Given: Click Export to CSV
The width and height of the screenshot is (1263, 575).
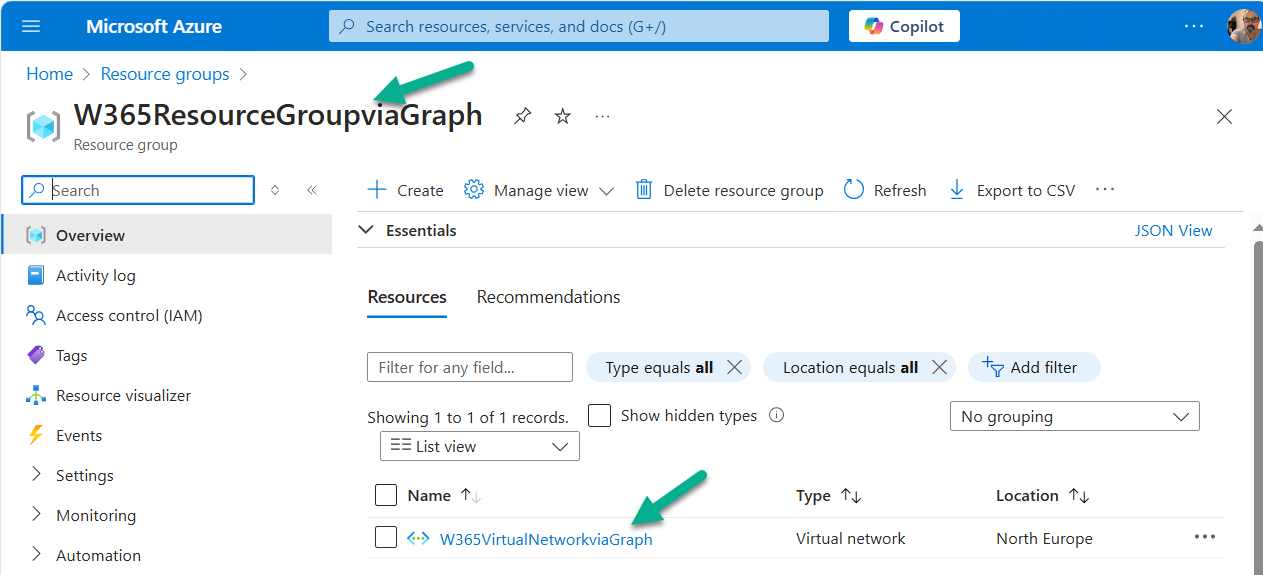Looking at the screenshot, I should tap(1011, 190).
